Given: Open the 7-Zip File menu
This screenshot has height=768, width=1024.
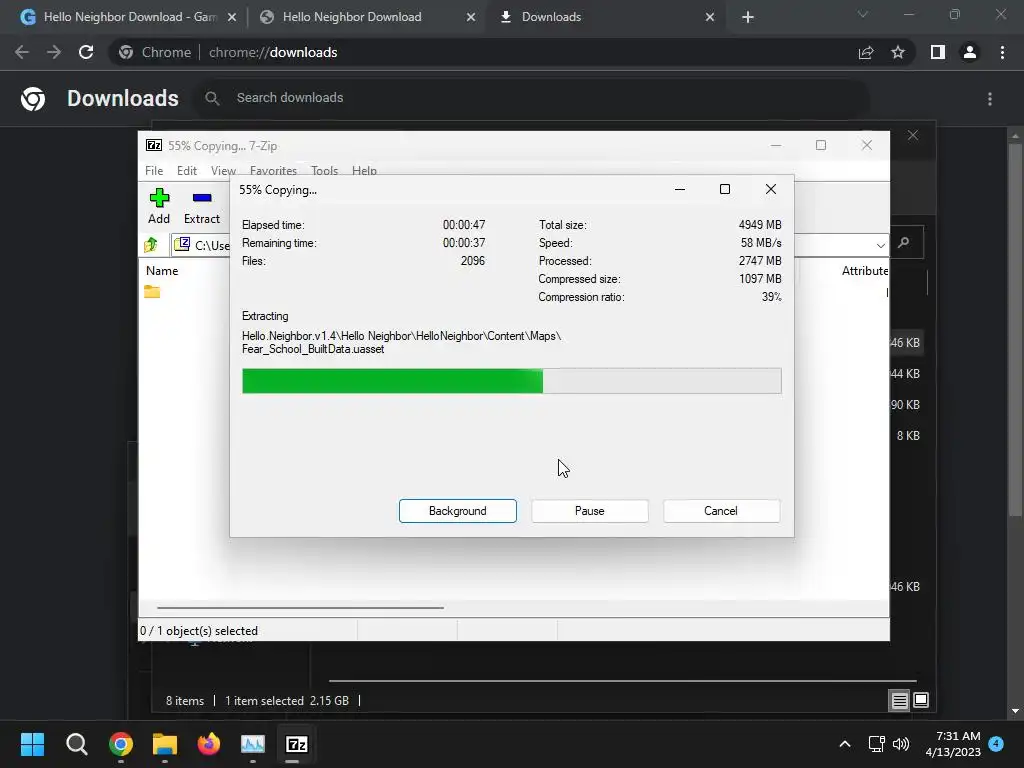Looking at the screenshot, I should click(154, 170).
